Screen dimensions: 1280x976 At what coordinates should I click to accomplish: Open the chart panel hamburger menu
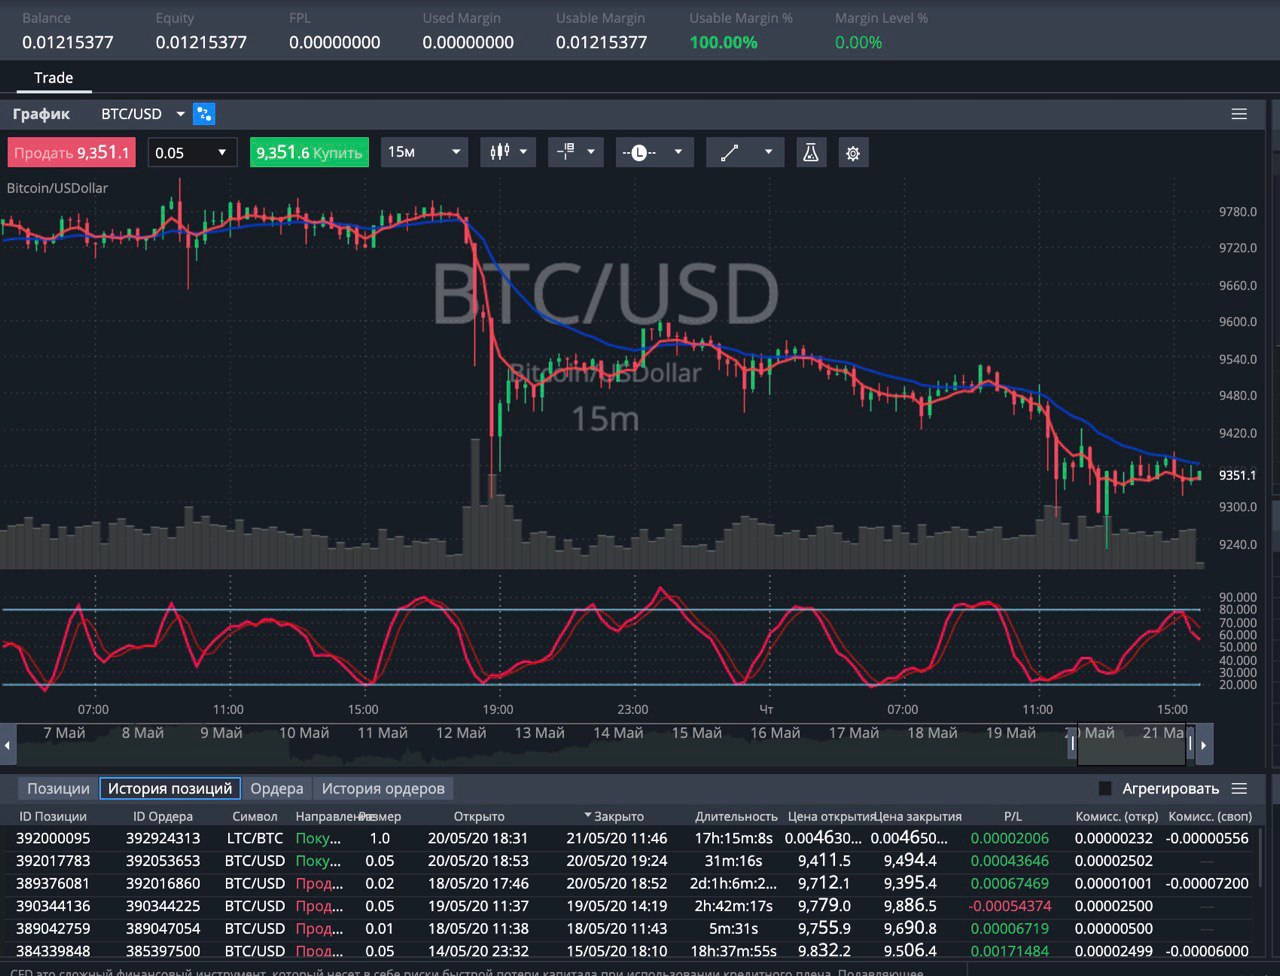tap(1239, 114)
